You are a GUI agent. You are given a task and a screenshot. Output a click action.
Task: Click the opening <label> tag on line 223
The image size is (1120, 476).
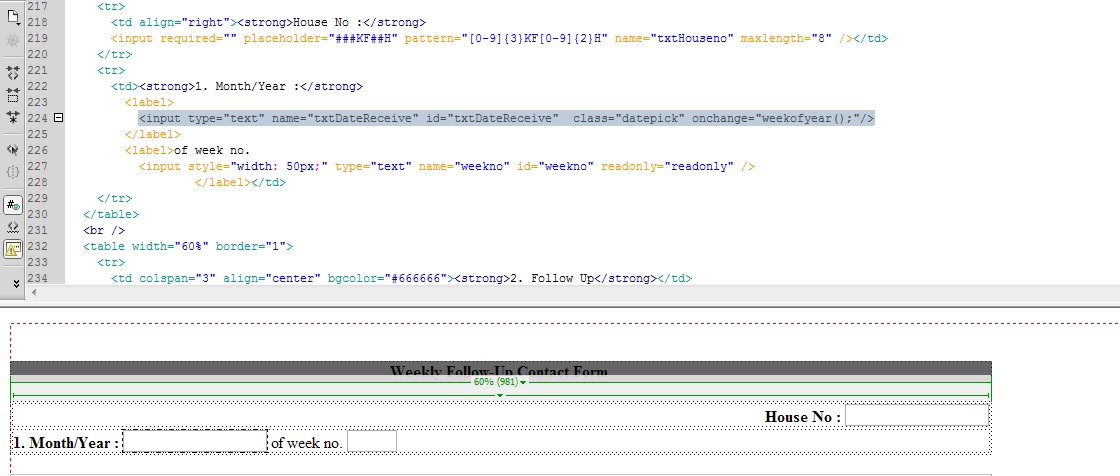149,102
